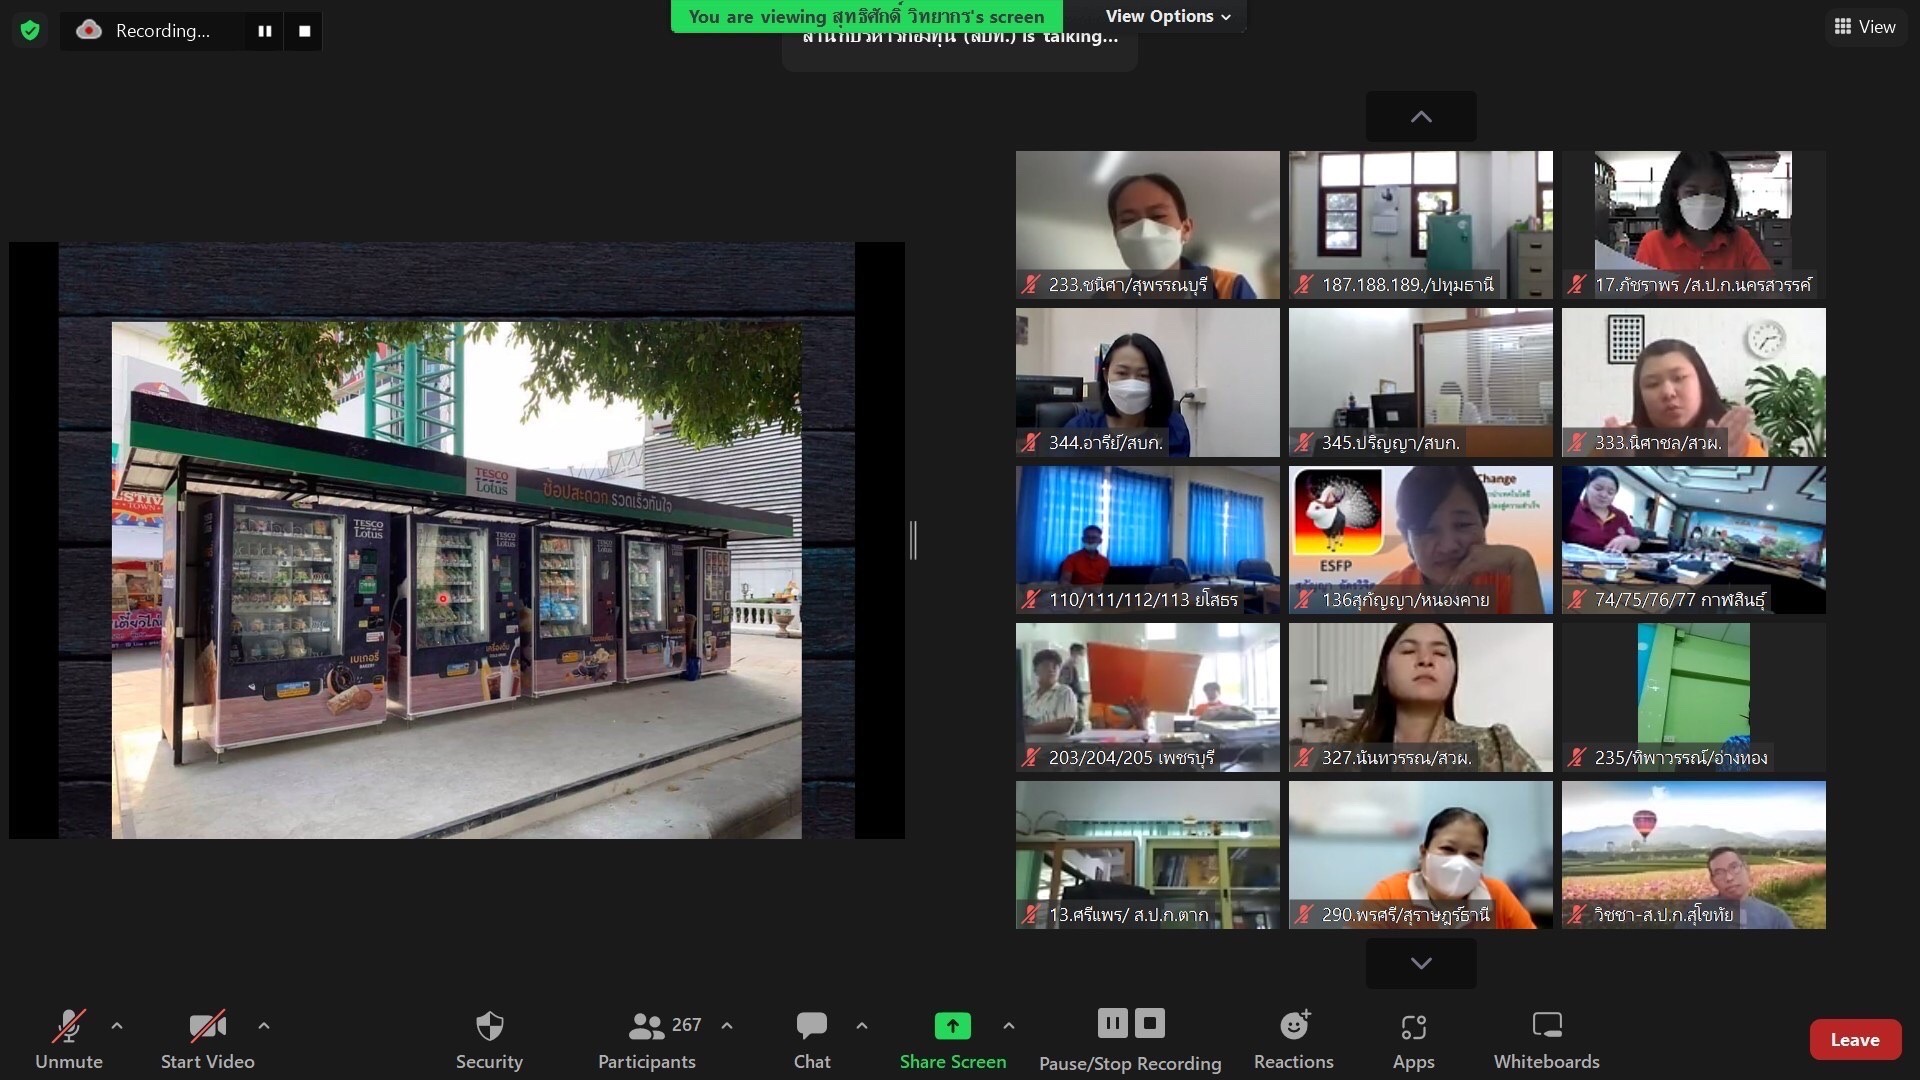Screen dimensions: 1920x1080
Task: Open the Apps panel
Action: 1413,1039
